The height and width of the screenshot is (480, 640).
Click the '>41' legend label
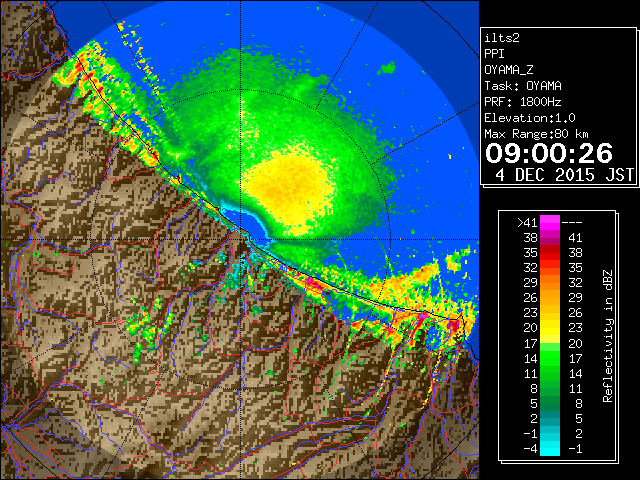(527, 223)
